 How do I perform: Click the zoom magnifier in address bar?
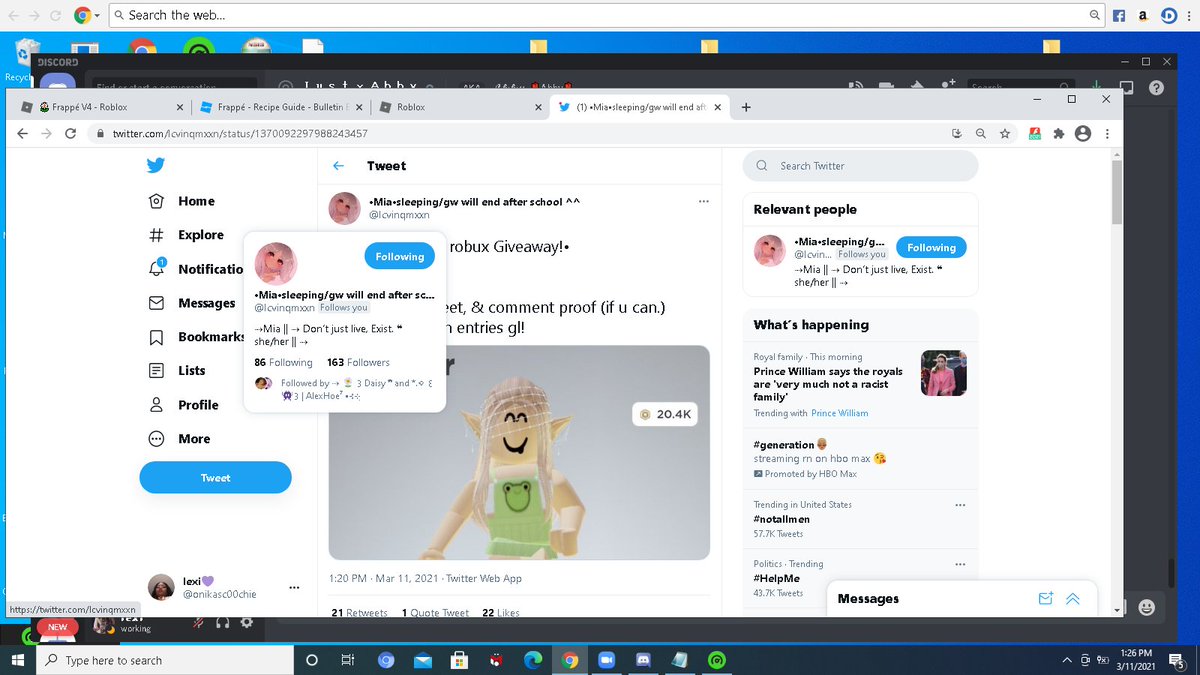[x=980, y=133]
